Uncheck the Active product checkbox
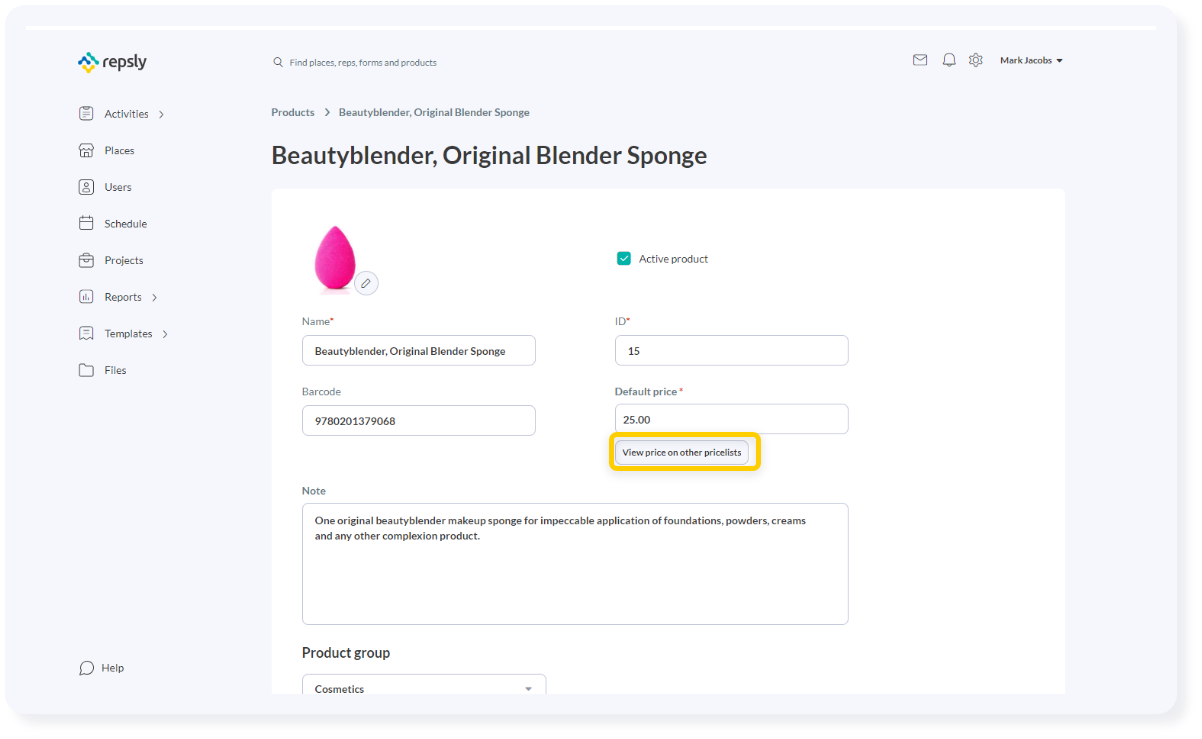 [624, 259]
